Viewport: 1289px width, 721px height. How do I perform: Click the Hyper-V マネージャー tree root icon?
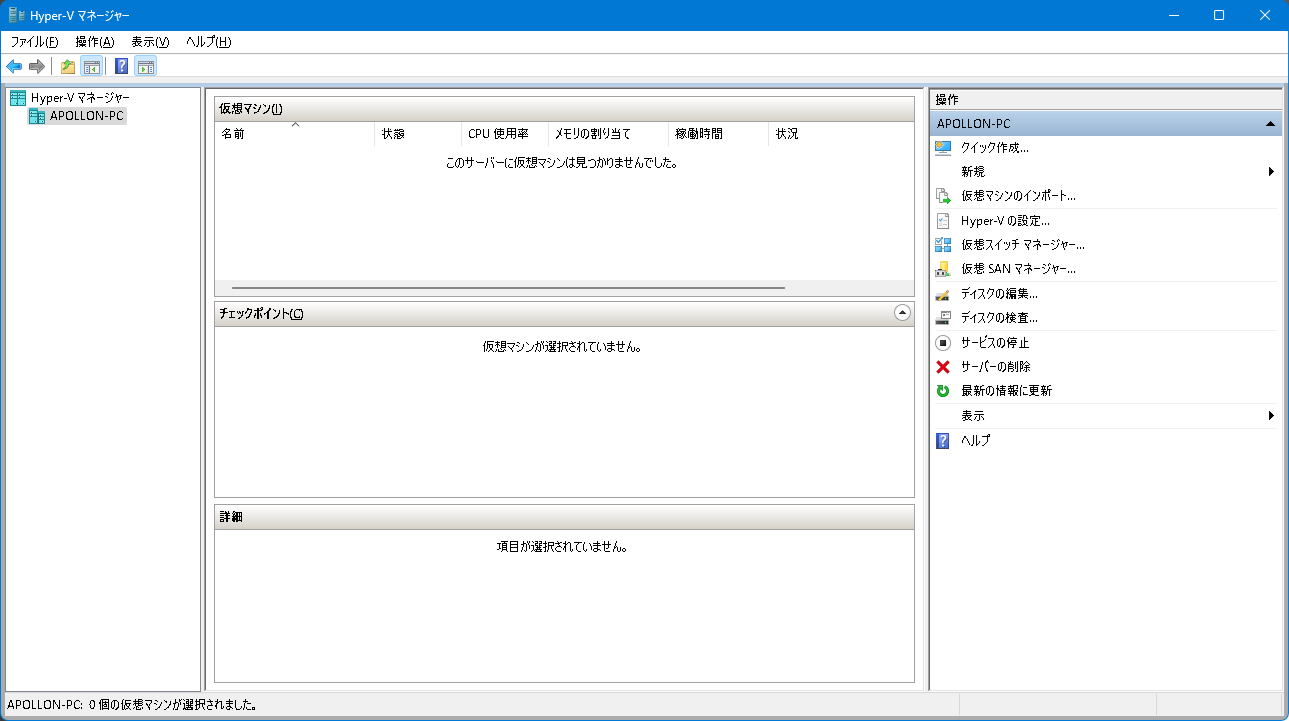(x=18, y=98)
